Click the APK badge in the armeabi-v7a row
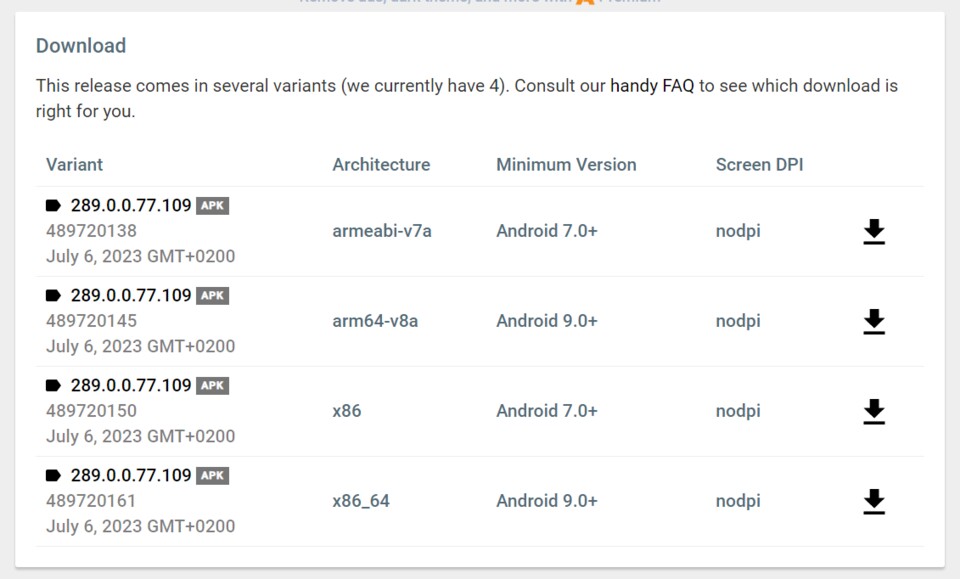The width and height of the screenshot is (960, 579). [213, 206]
